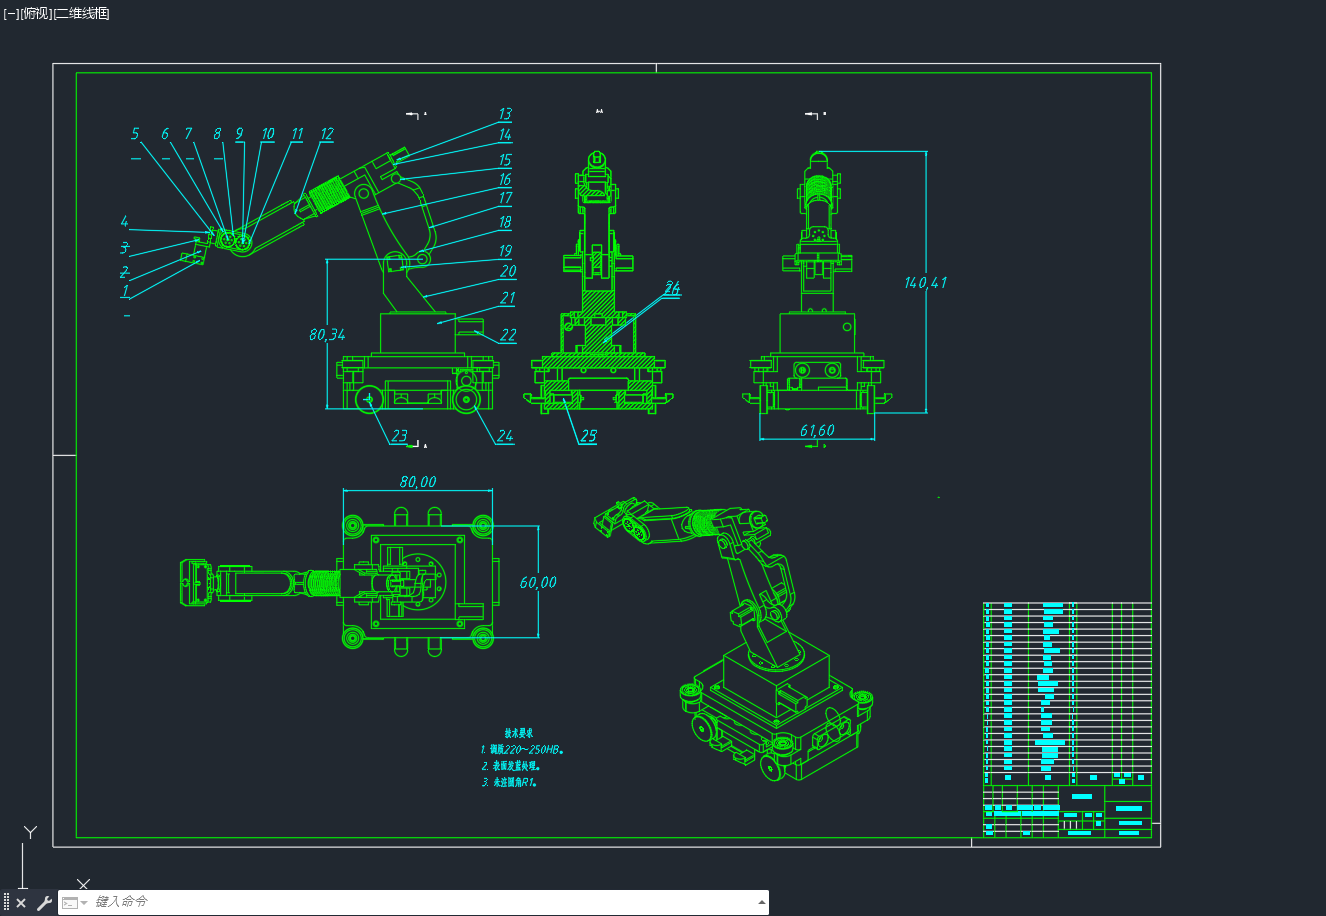The width and height of the screenshot is (1326, 916).
Task: Select part callout number 22
Action: pos(508,335)
